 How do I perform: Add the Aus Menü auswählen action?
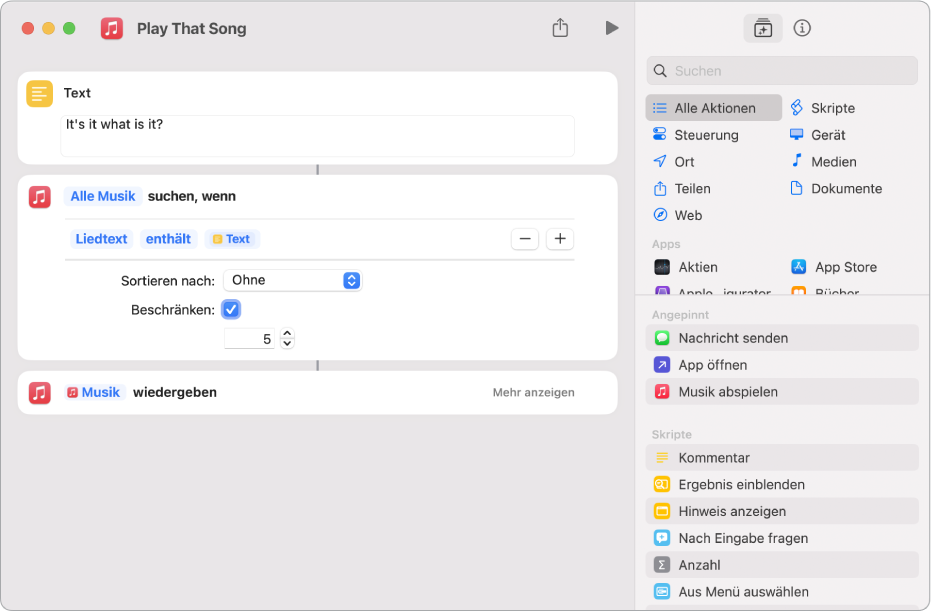pos(782,592)
